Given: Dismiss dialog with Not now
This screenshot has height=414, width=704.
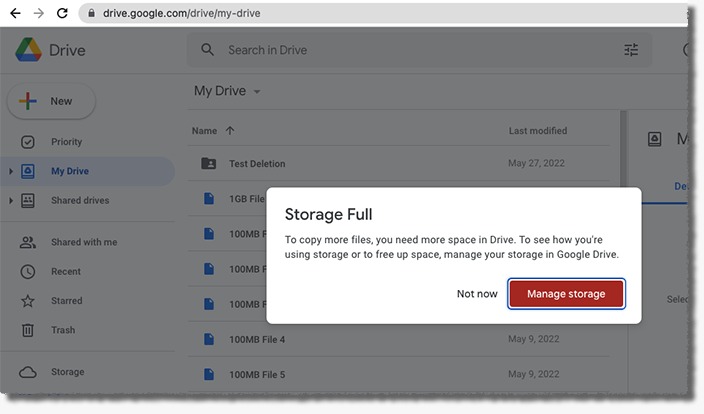Looking at the screenshot, I should (477, 294).
